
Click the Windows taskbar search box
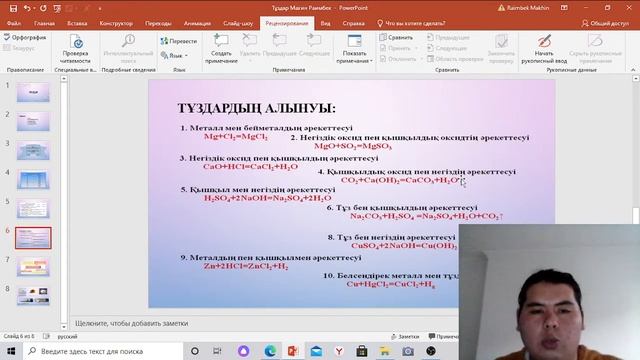tap(103, 351)
